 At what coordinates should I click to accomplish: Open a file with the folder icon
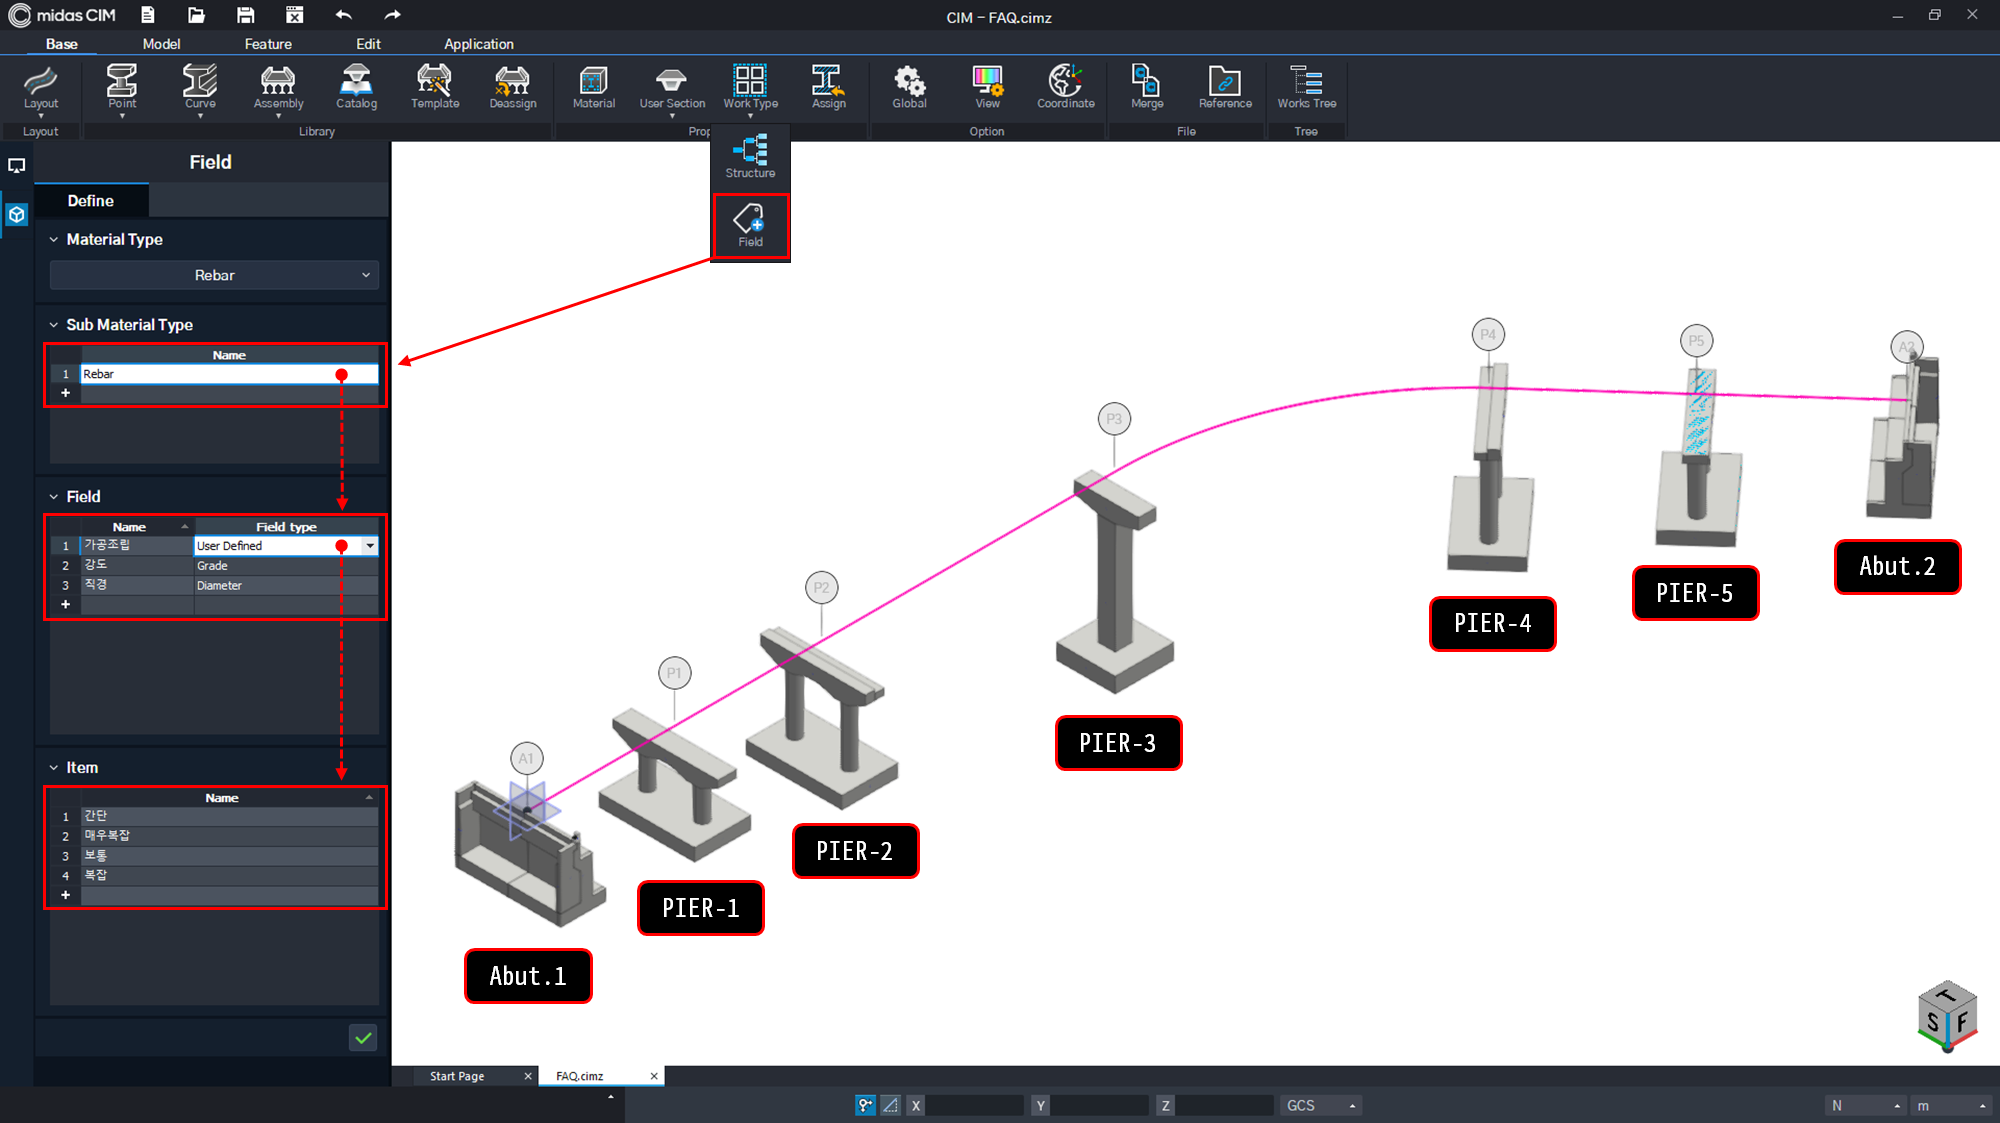(x=196, y=15)
